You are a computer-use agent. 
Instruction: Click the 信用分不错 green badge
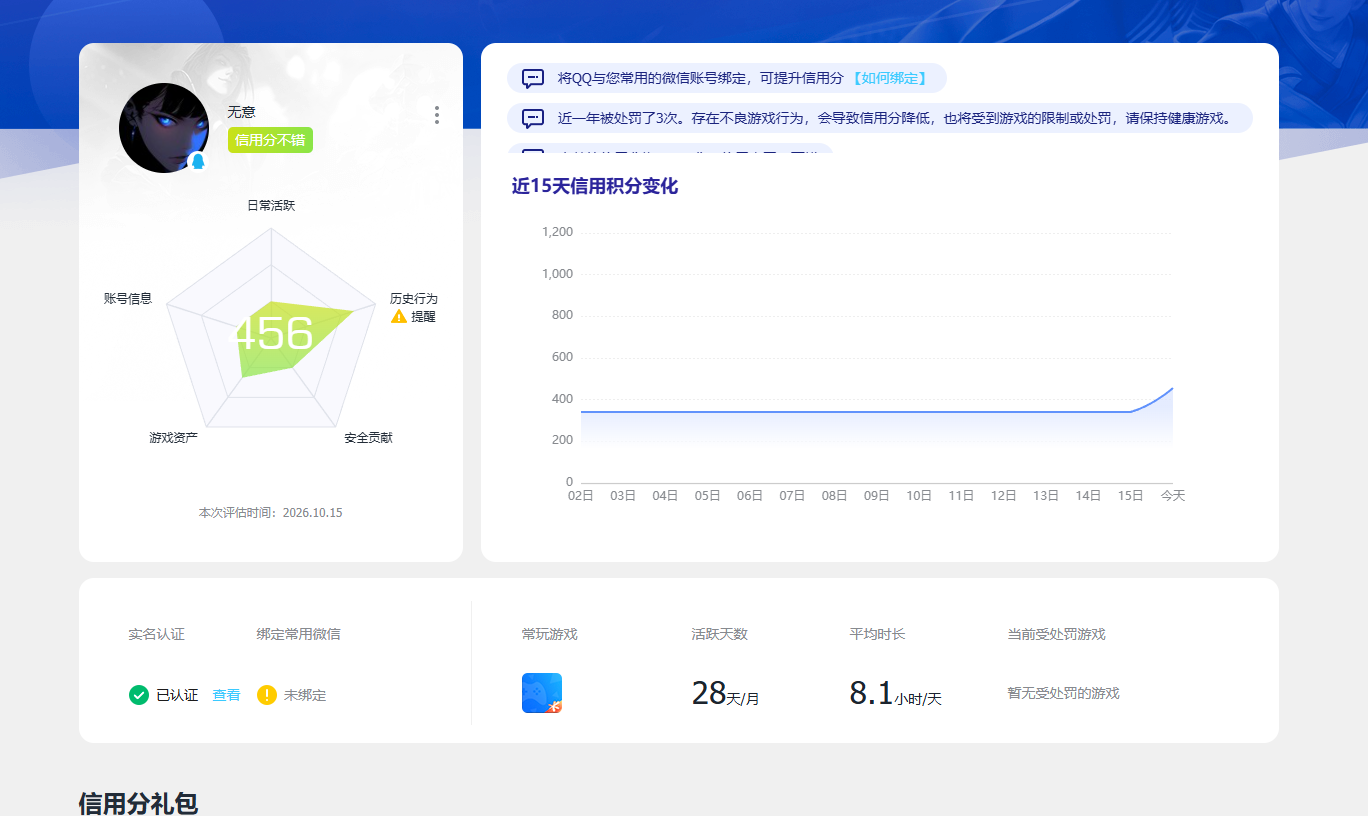pos(270,140)
